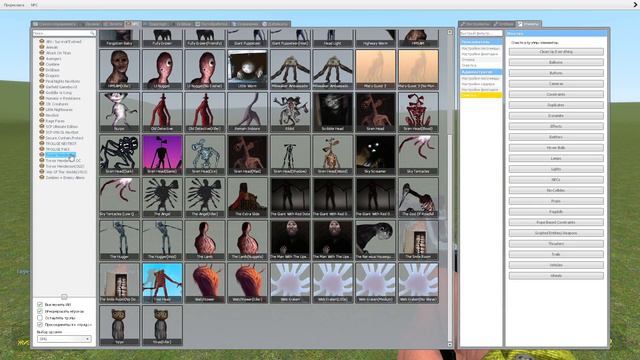Switch to the Утилиты tab in right panel
The height and width of the screenshot is (360, 640).
pos(529,24)
